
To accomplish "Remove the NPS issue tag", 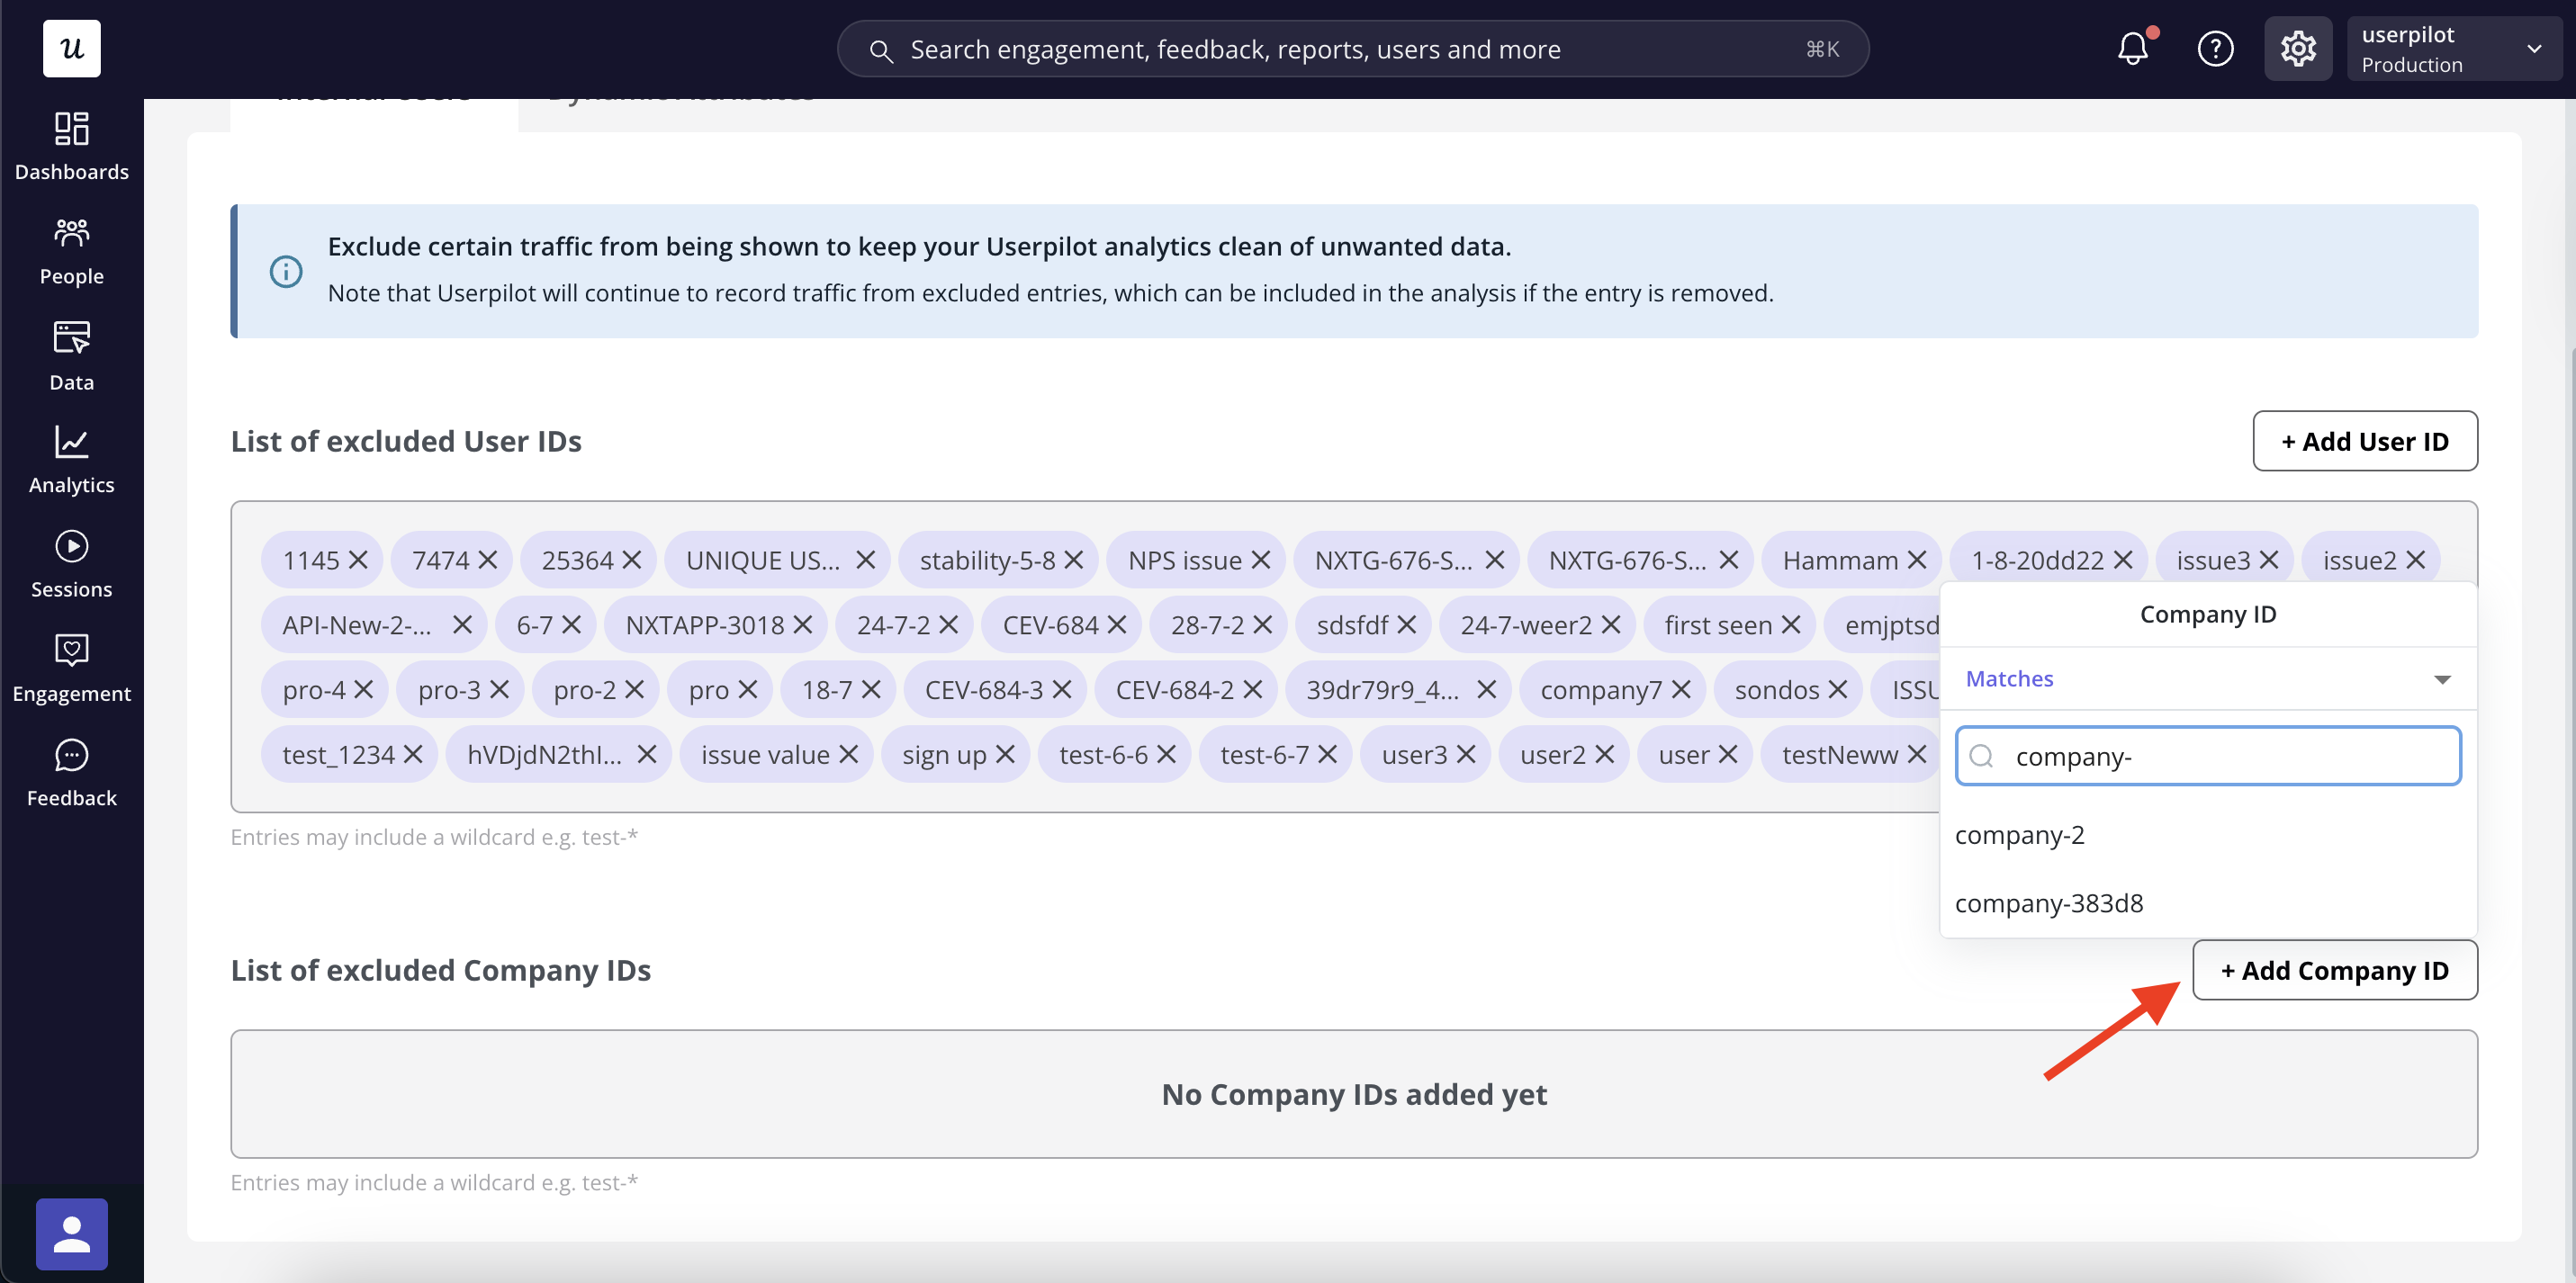I will pos(1261,560).
